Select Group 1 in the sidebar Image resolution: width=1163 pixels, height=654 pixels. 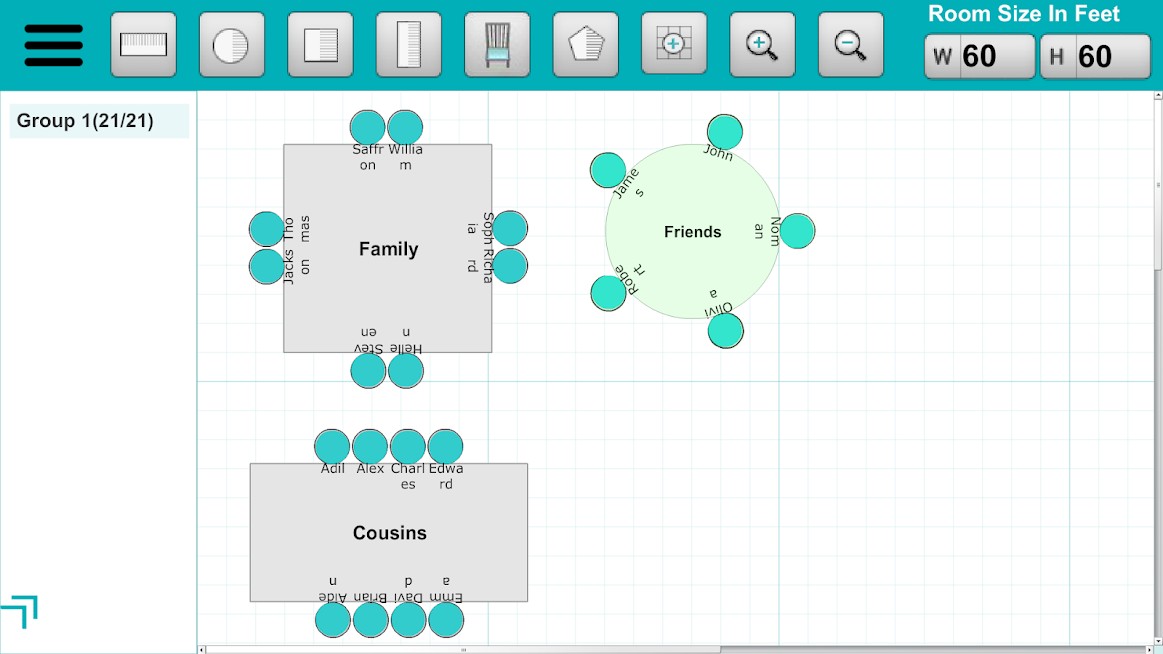pyautogui.click(x=99, y=121)
